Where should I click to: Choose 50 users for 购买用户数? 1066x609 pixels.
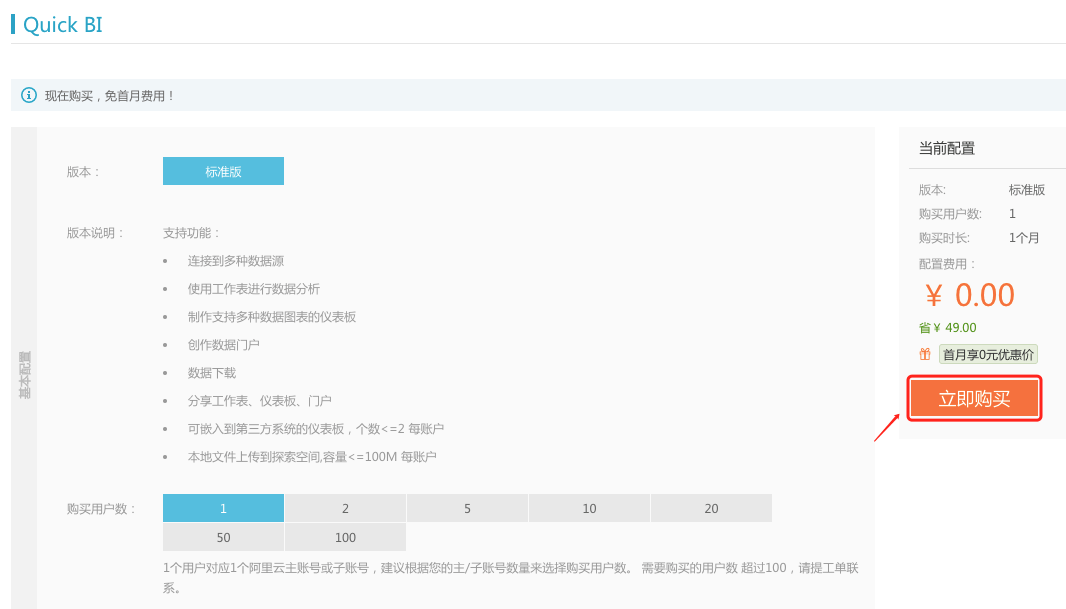tap(223, 538)
